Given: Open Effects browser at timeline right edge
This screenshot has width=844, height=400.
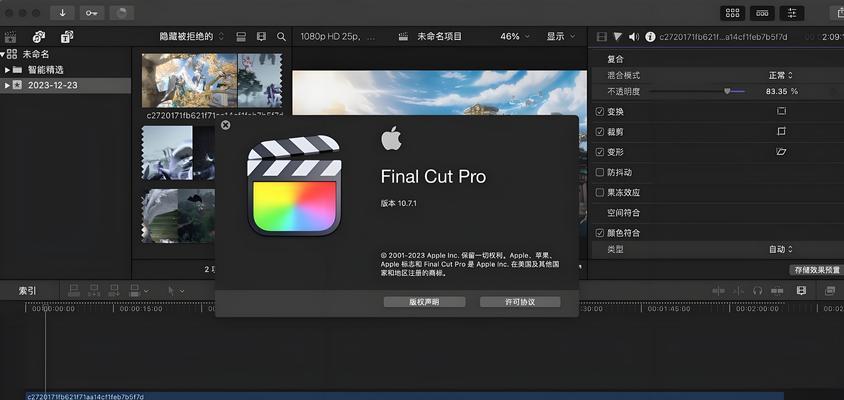Looking at the screenshot, I should tap(830, 291).
